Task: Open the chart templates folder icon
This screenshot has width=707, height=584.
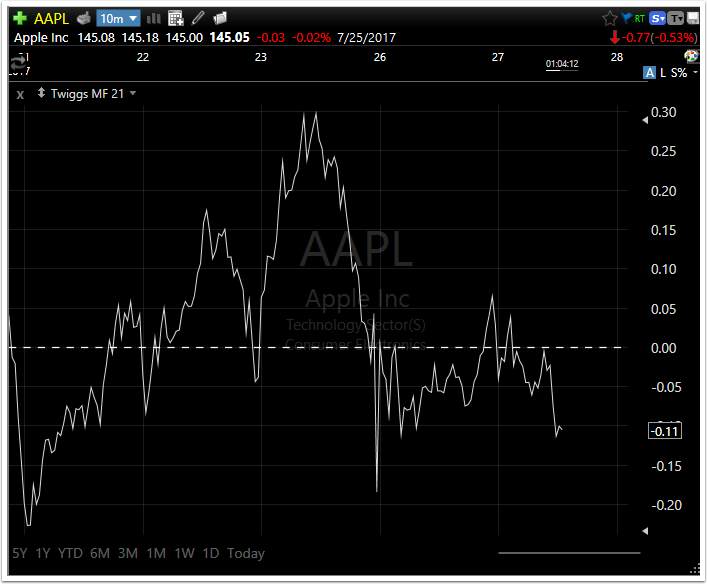Action: click(220, 18)
